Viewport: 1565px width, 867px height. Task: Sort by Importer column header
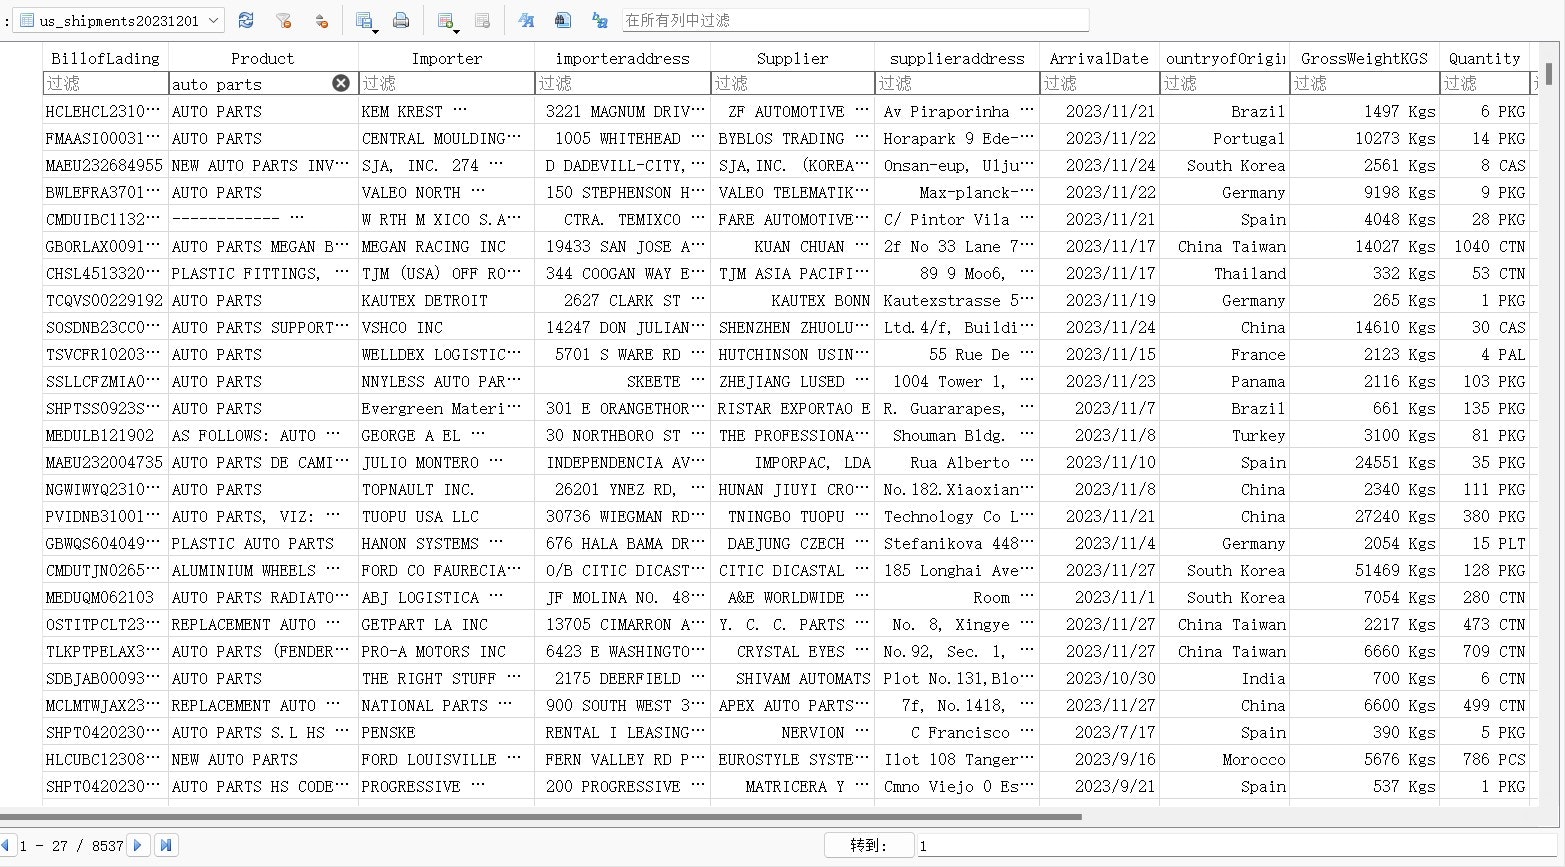tap(446, 58)
